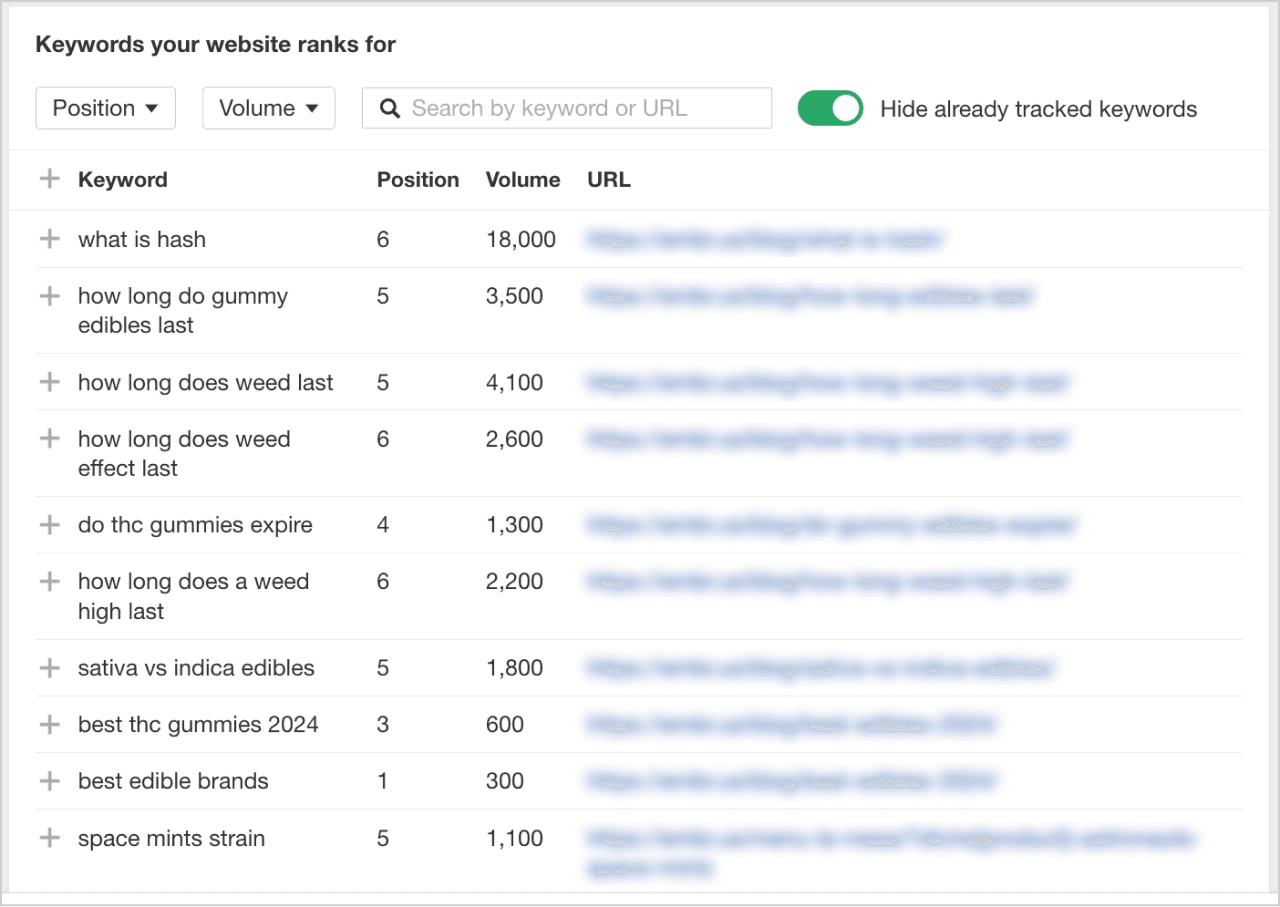Click the add-all plus icon in header
Viewport: 1280px width, 907px height.
click(49, 180)
